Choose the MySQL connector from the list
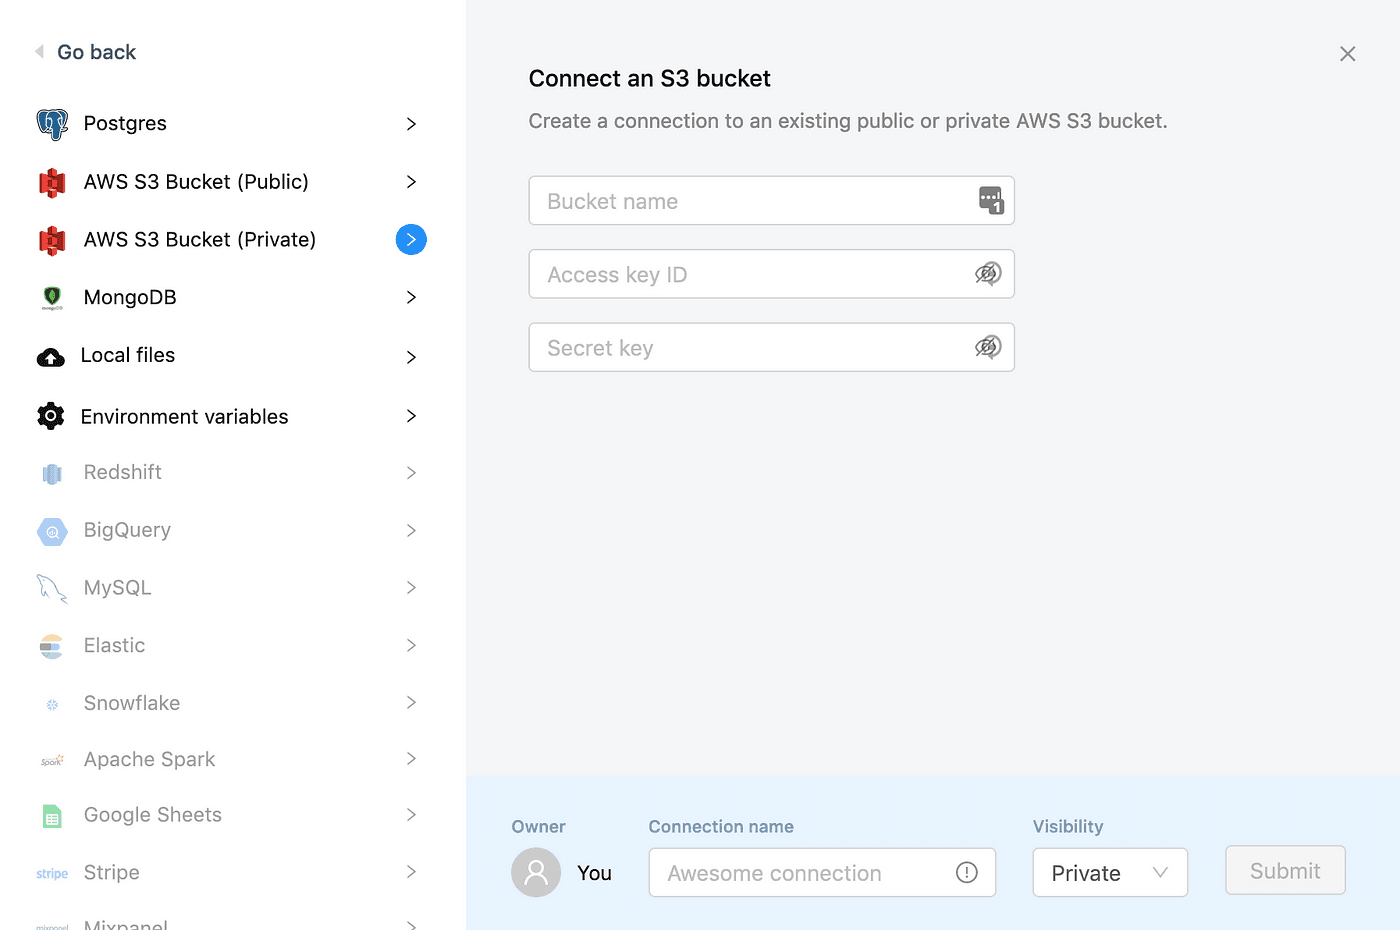This screenshot has width=1400, height=930. [118, 588]
